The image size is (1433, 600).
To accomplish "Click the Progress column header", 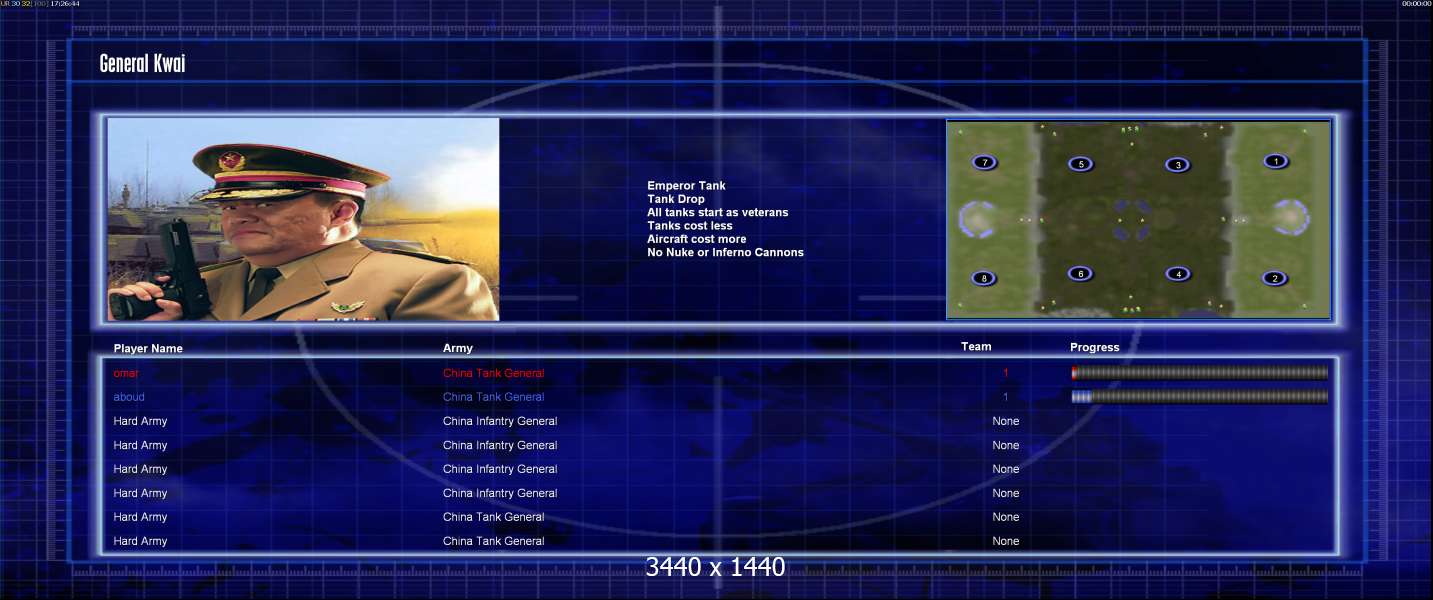I will coord(1095,348).
